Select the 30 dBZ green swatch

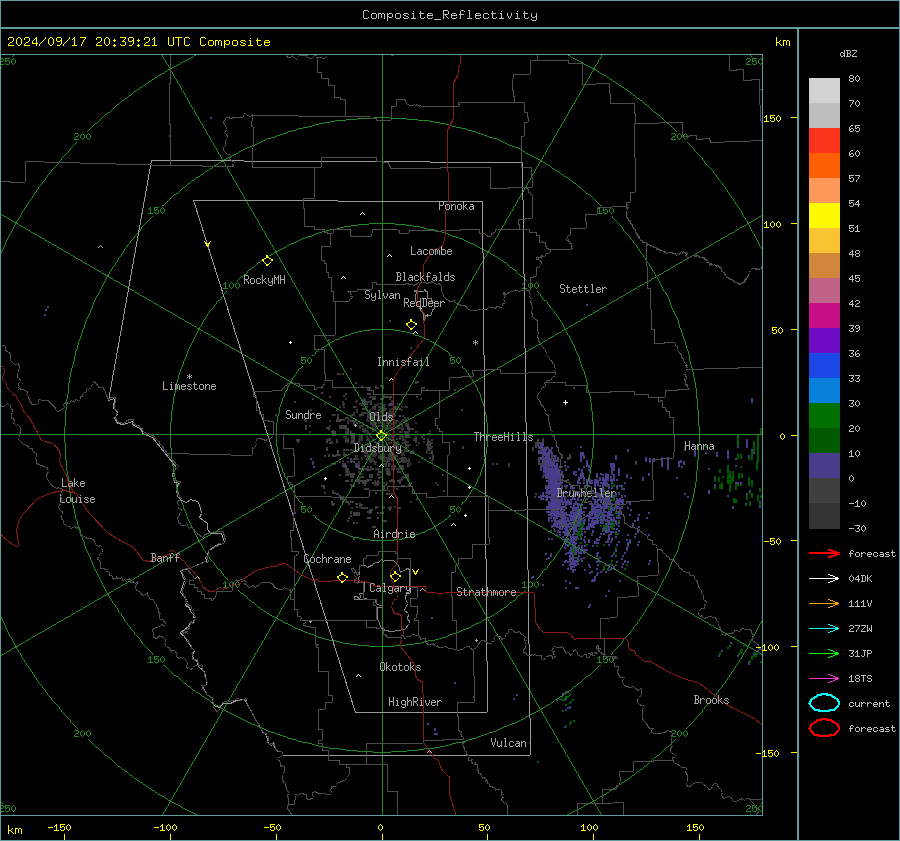[824, 416]
